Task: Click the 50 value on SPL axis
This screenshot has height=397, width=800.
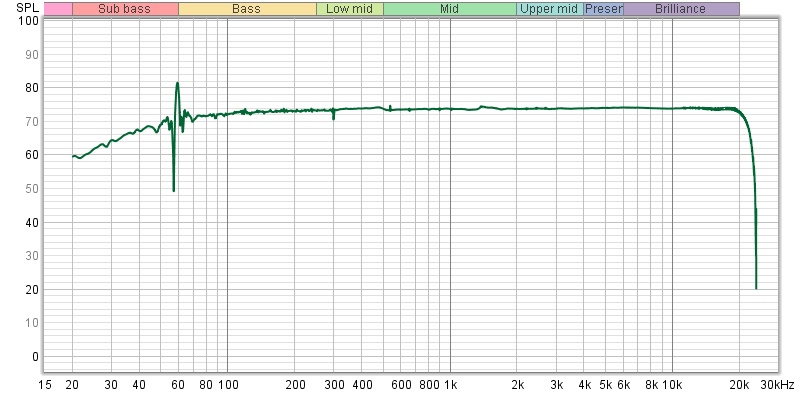Action: [32, 189]
